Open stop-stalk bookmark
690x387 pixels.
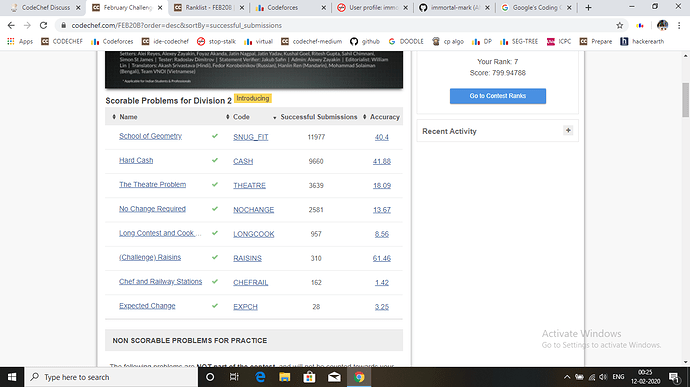tap(216, 41)
